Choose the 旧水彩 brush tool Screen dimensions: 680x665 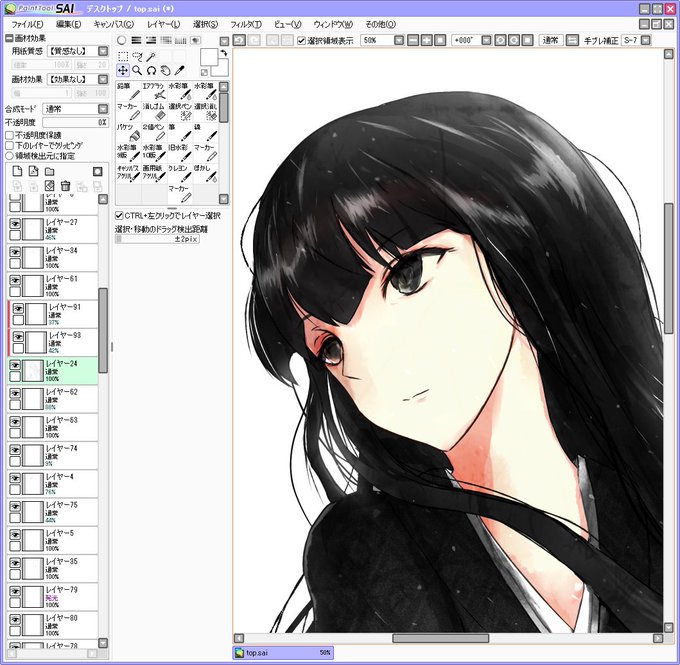click(180, 153)
